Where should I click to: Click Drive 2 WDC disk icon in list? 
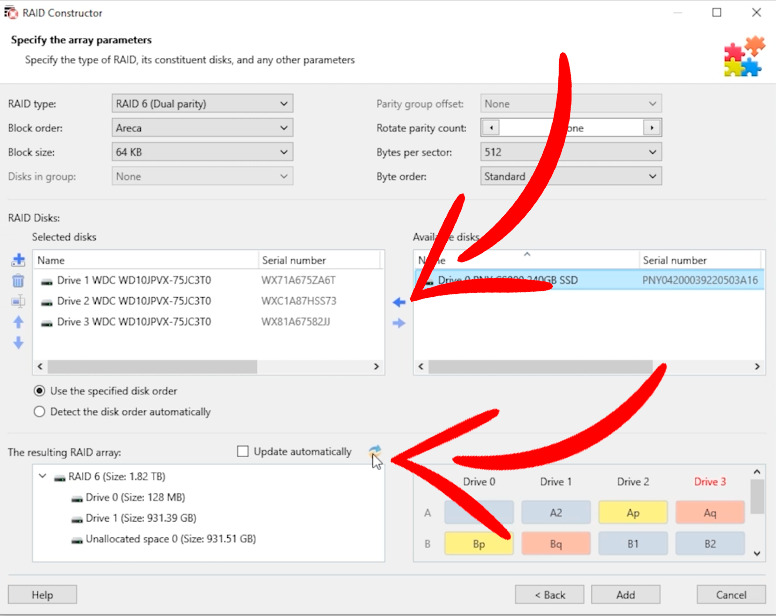point(47,302)
